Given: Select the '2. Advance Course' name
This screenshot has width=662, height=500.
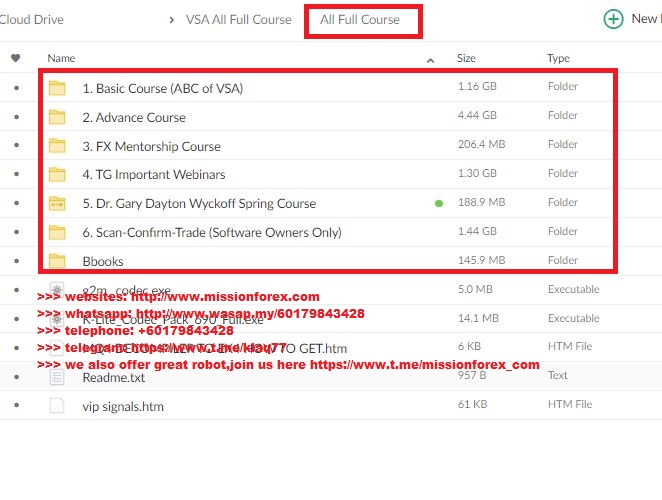Looking at the screenshot, I should point(134,117).
